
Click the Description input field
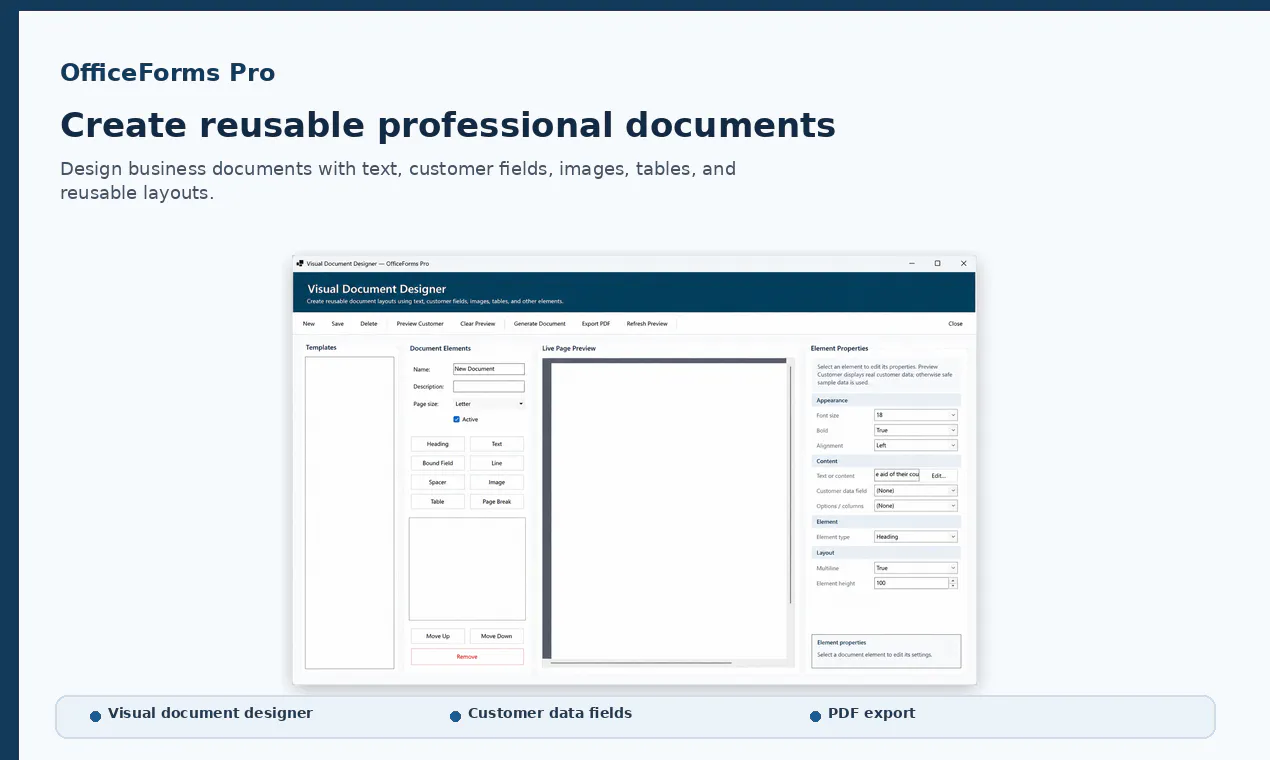[x=489, y=386]
